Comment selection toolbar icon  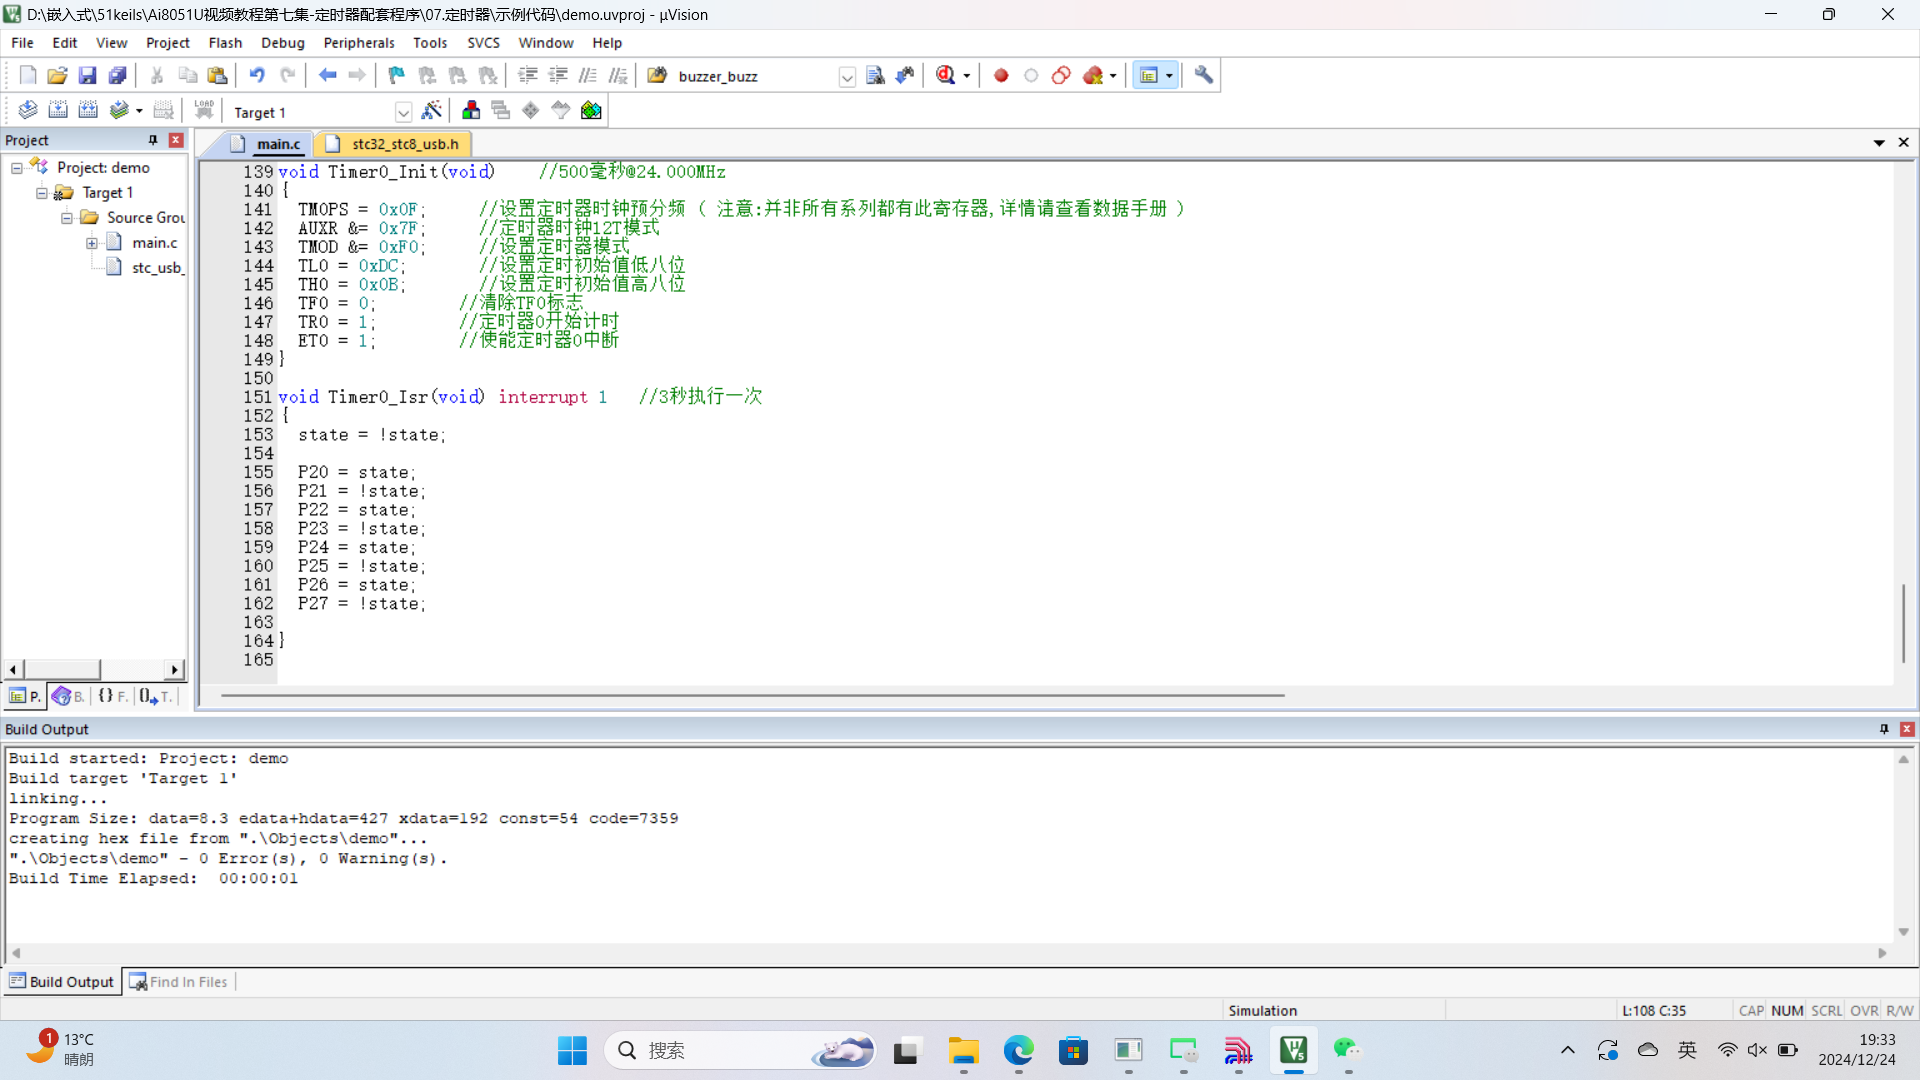click(588, 75)
